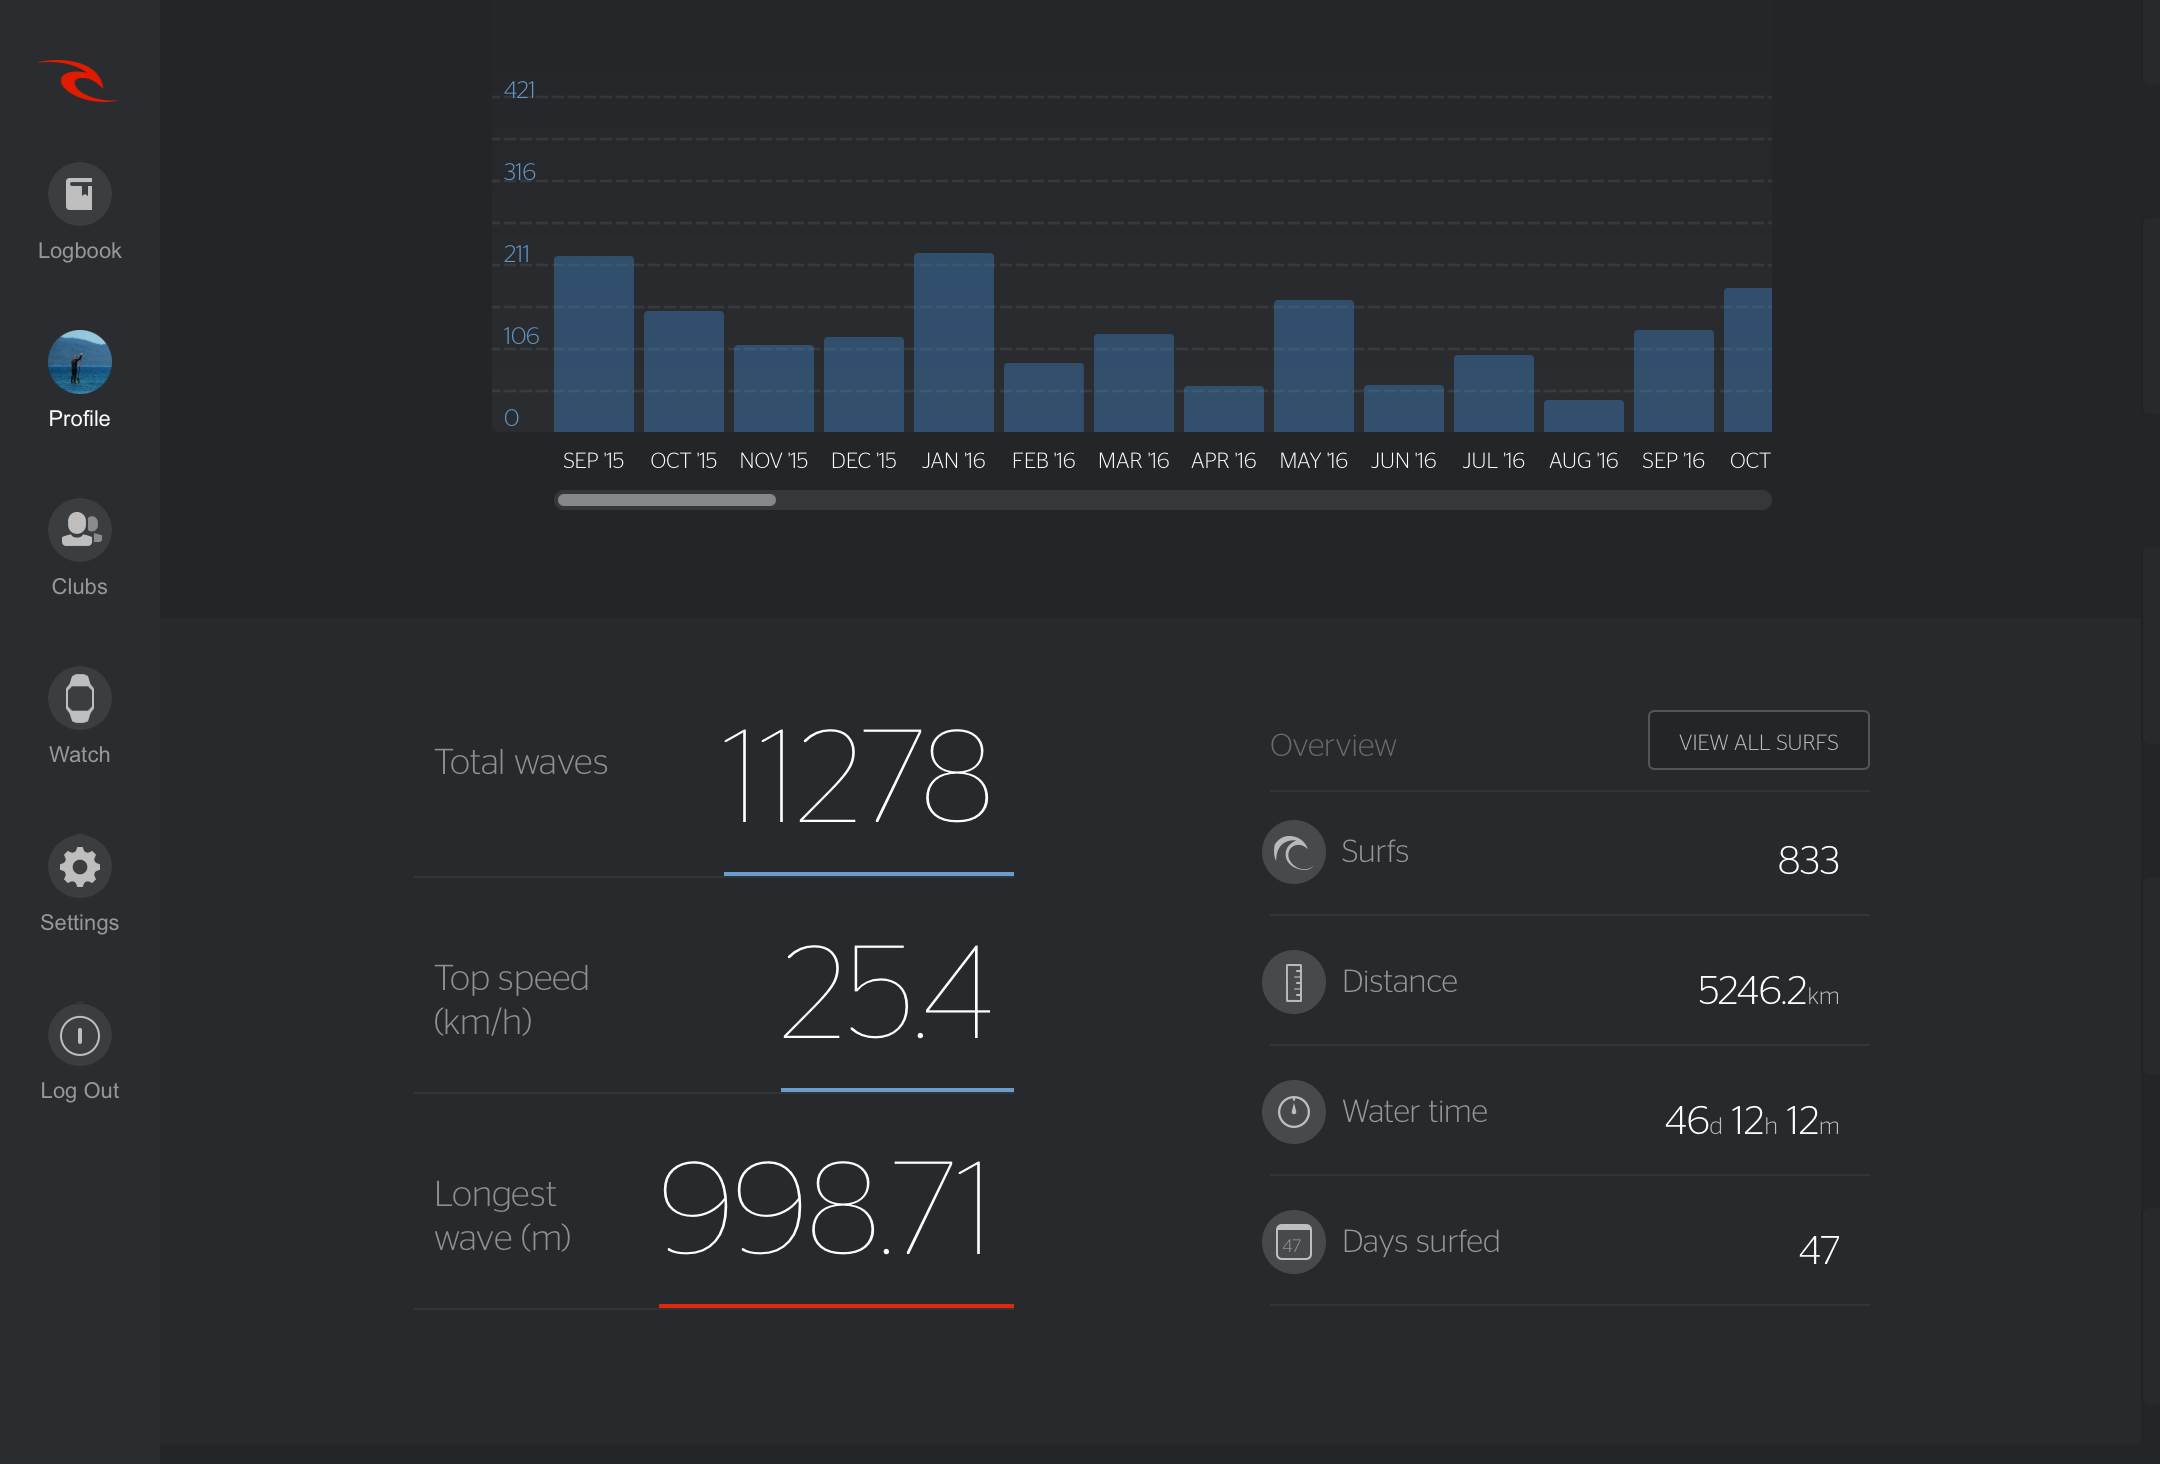Click the chart's horizontal scrollbar thumb
Screen dimensions: 2160x1464
tap(666, 500)
